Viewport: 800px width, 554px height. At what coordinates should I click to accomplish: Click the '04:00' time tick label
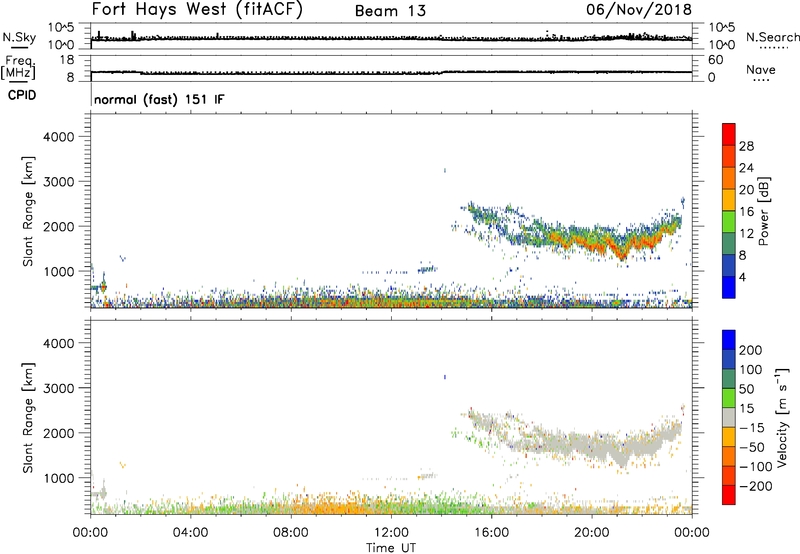click(x=190, y=533)
